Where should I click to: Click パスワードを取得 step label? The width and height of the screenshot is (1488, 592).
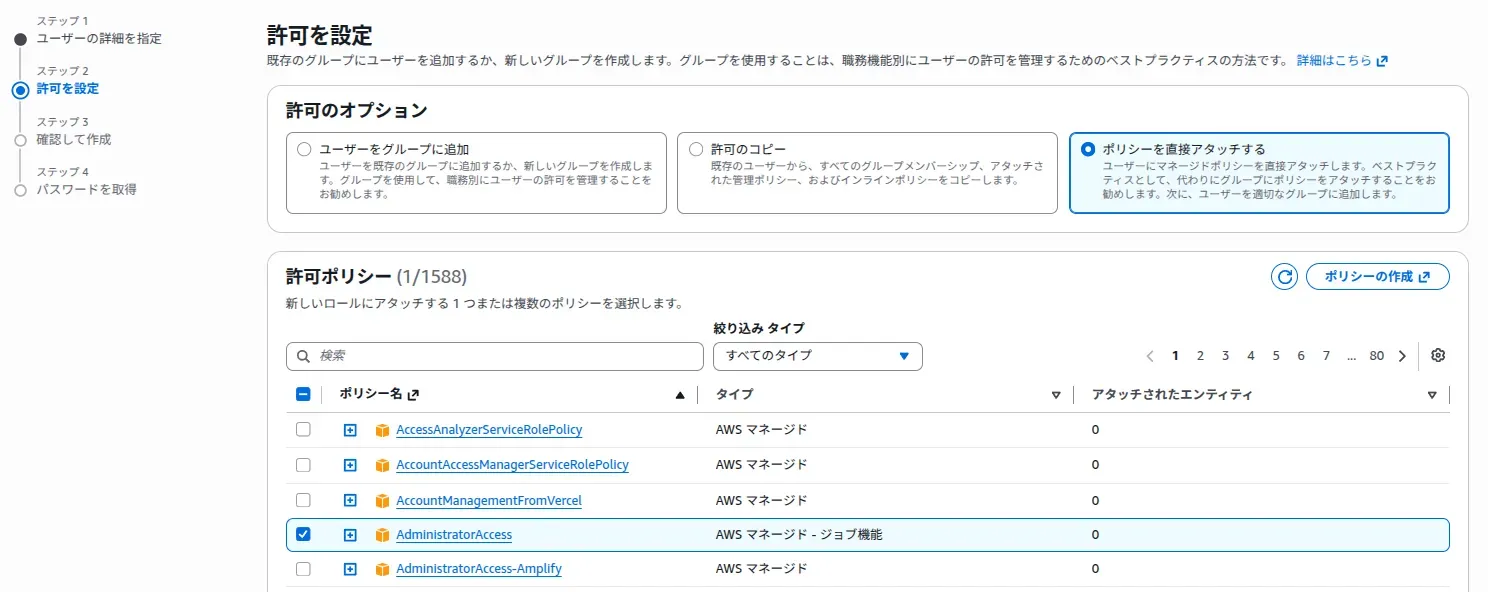(x=87, y=190)
